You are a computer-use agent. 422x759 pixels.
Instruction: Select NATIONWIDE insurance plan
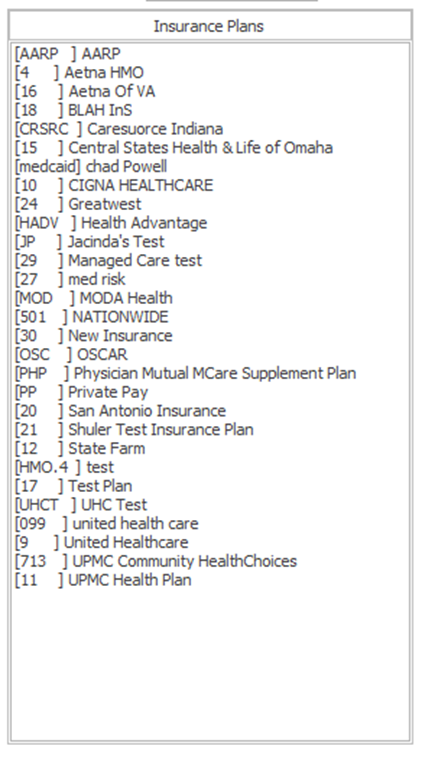click(92, 317)
